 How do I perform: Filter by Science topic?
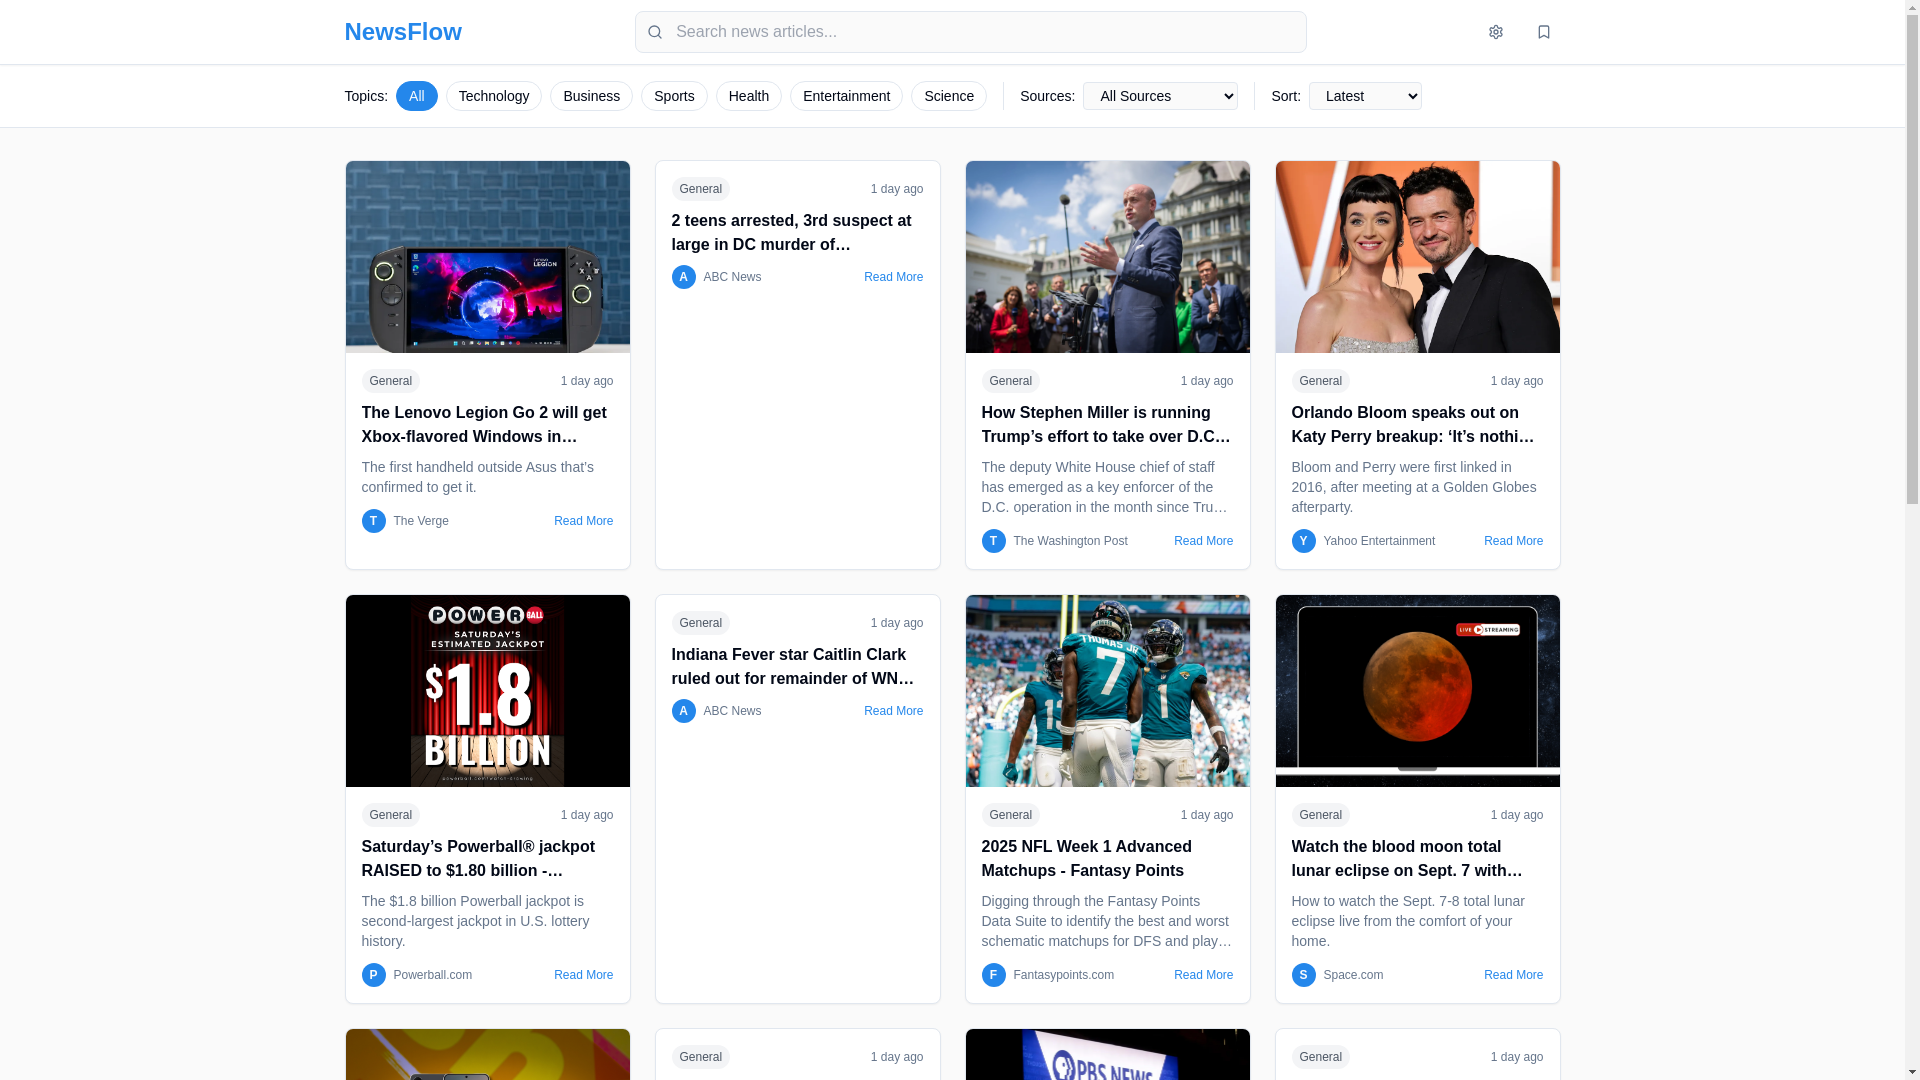(949, 96)
